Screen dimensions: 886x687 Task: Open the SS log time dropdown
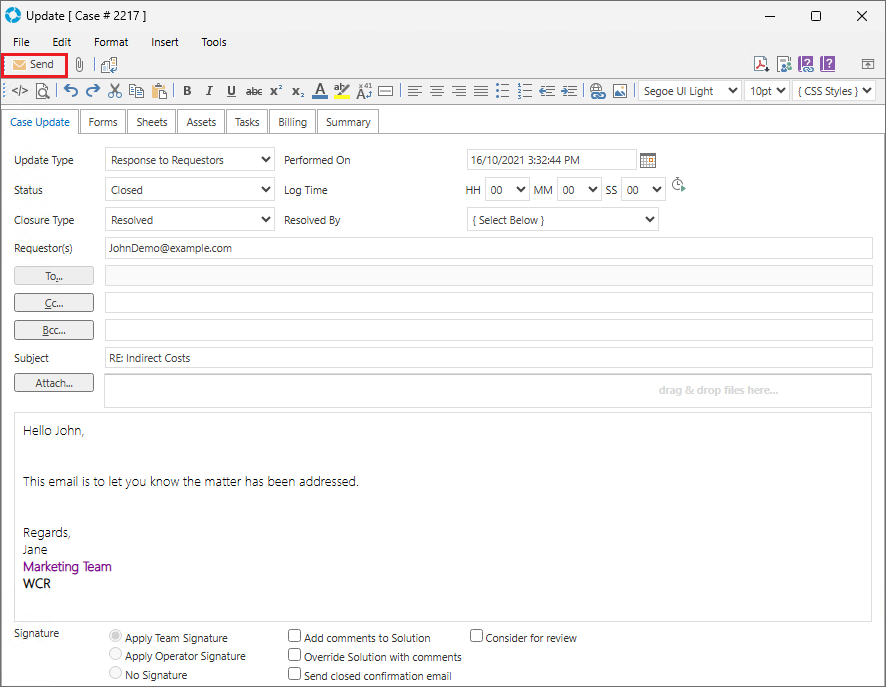pyautogui.click(x=643, y=190)
